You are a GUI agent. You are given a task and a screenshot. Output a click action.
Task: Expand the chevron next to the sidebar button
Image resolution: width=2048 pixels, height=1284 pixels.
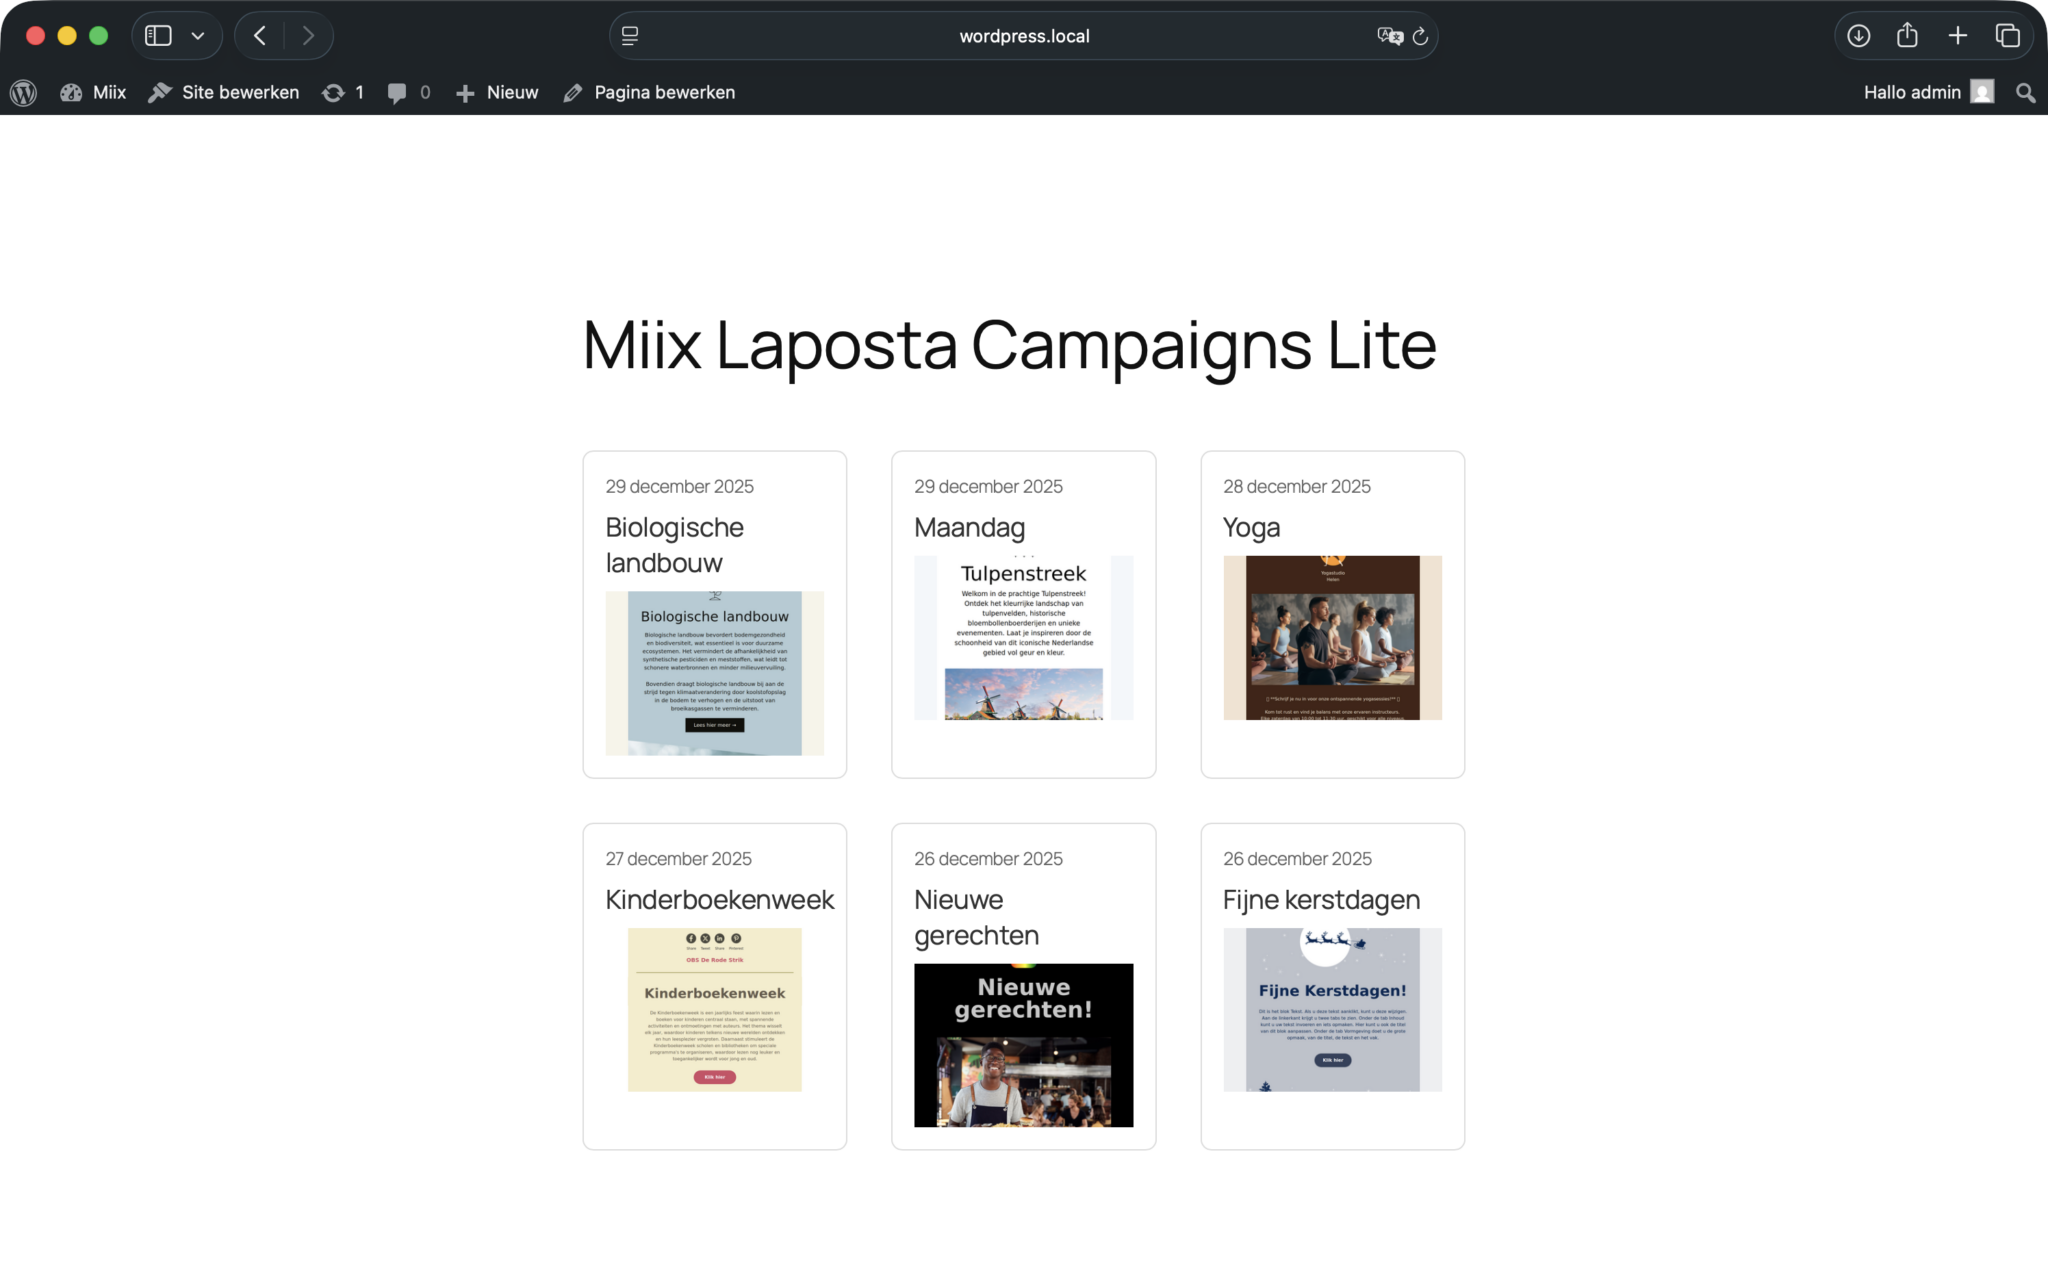[x=196, y=35]
